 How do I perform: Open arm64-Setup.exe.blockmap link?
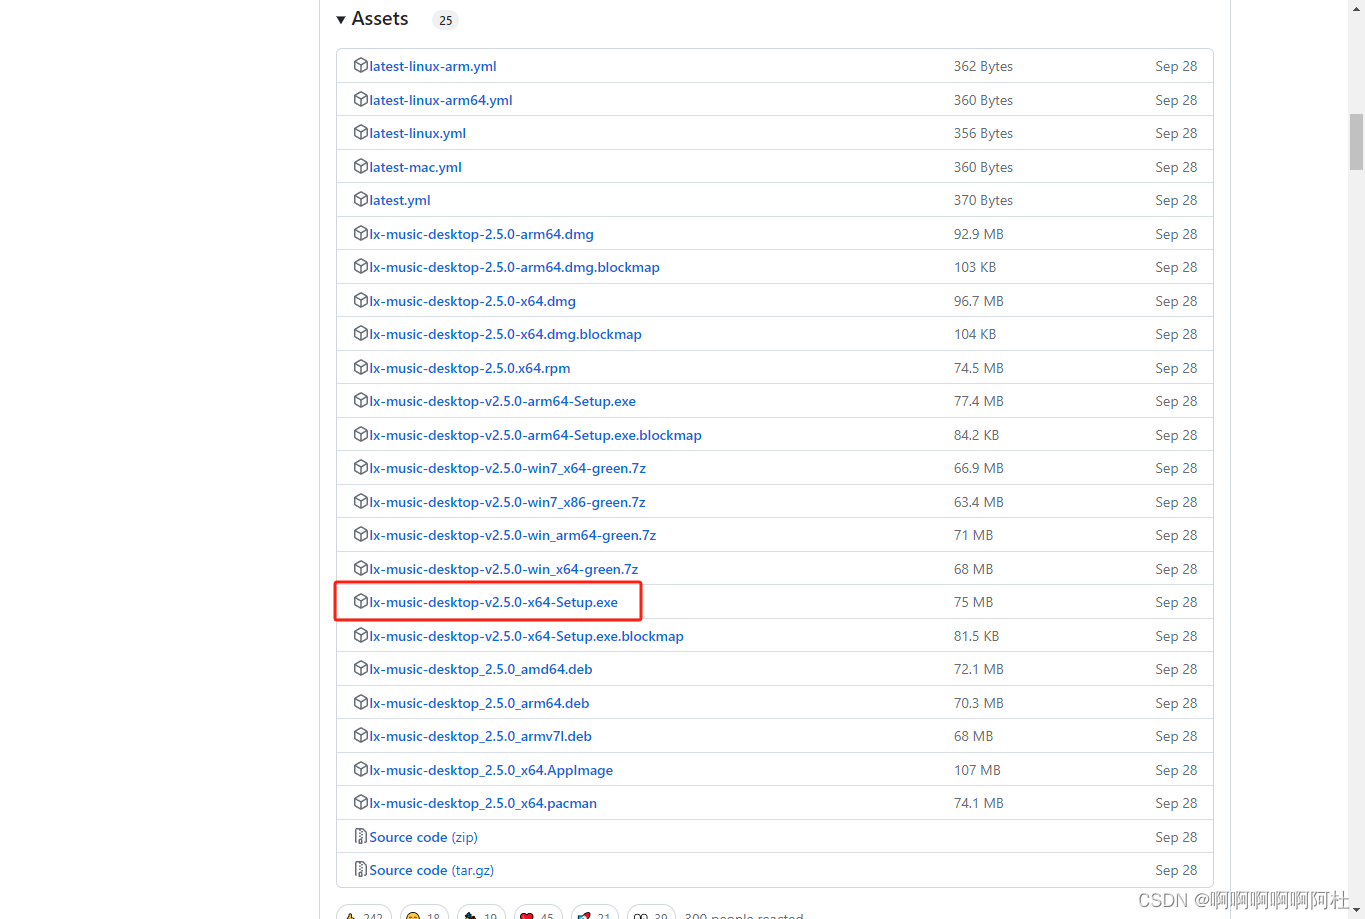tap(536, 435)
